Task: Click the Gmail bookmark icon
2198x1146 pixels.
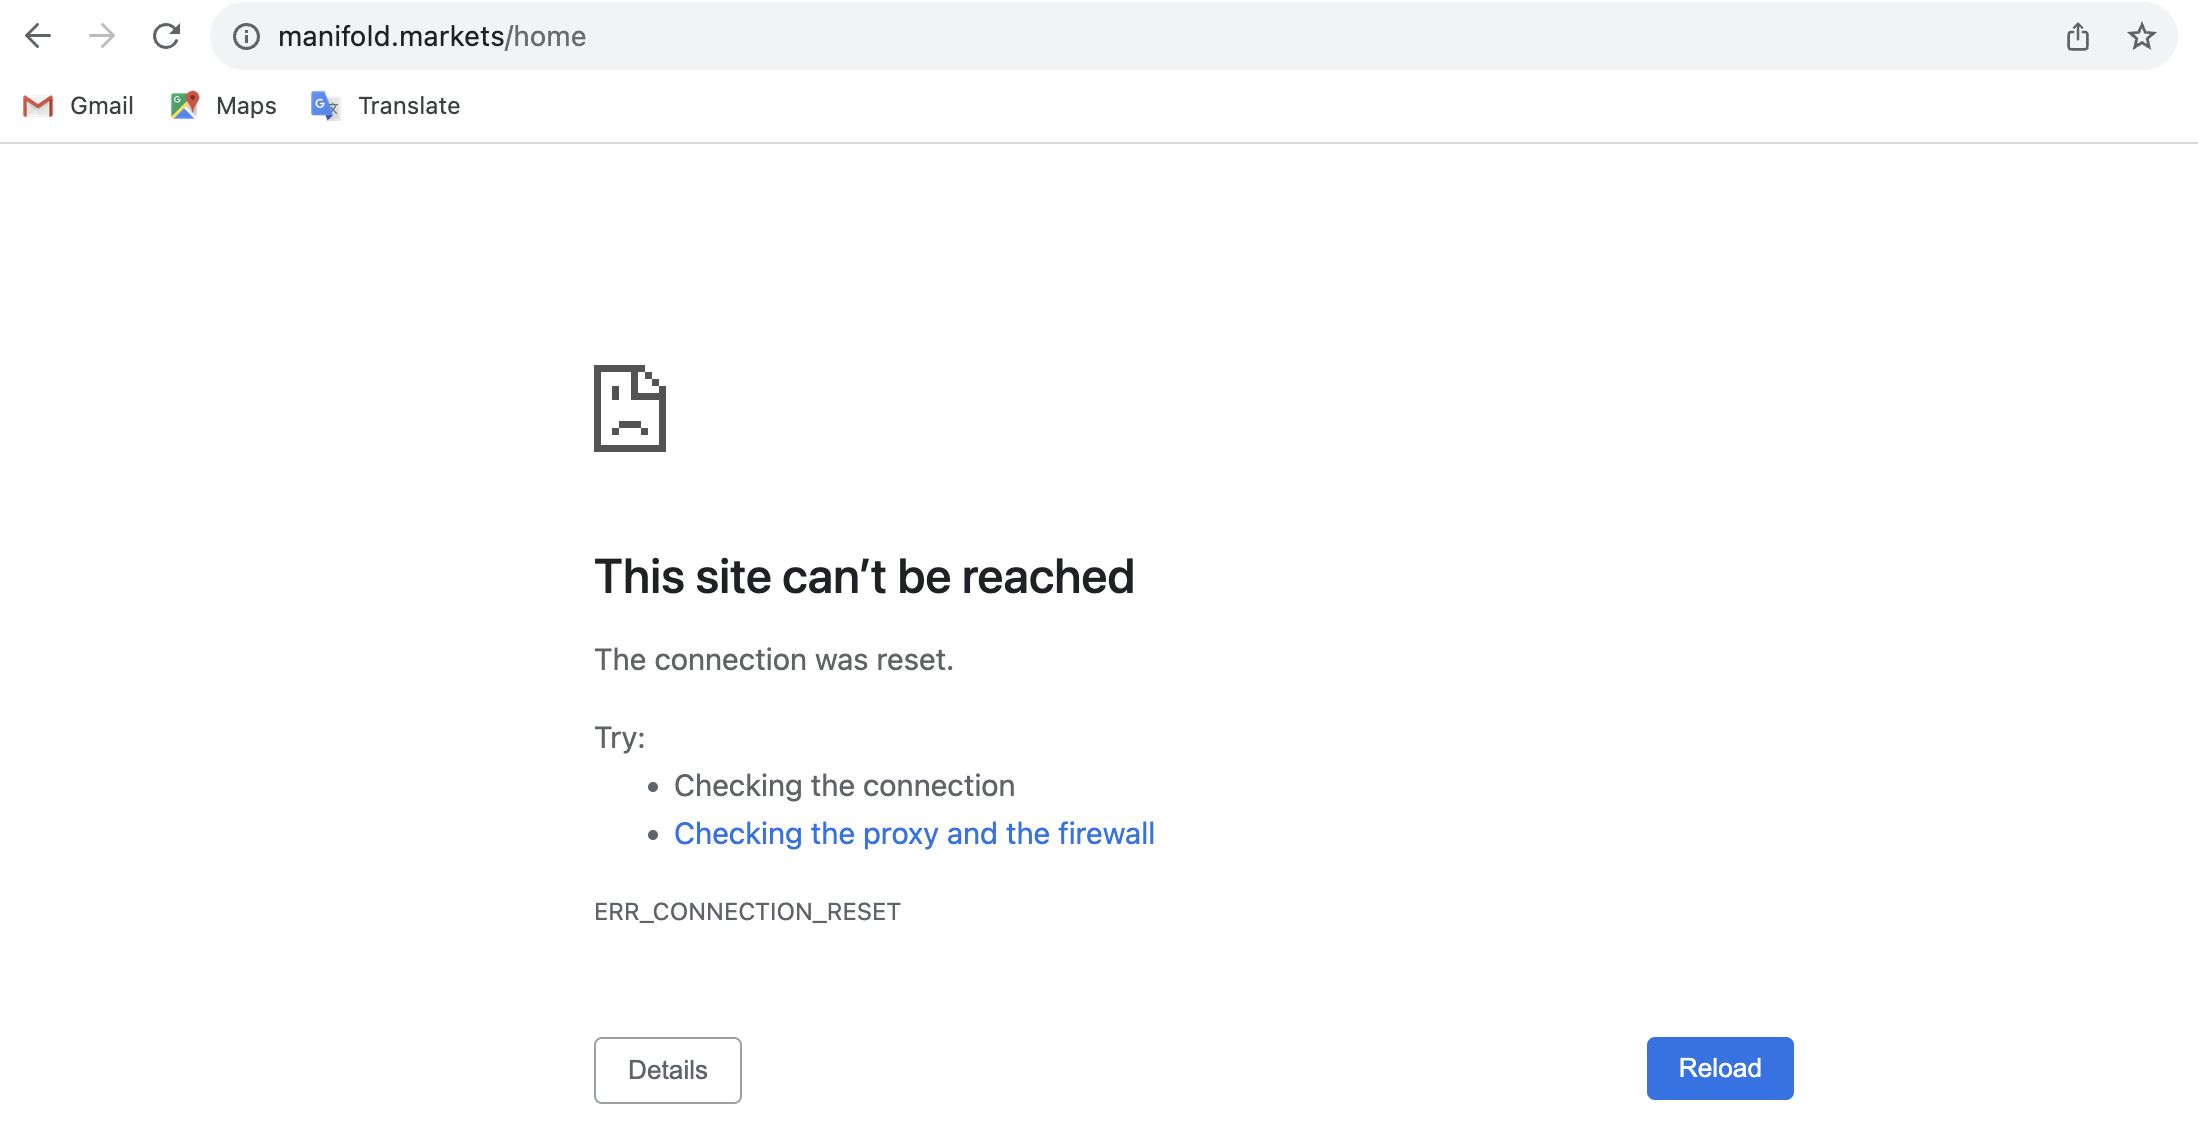Action: [x=38, y=106]
